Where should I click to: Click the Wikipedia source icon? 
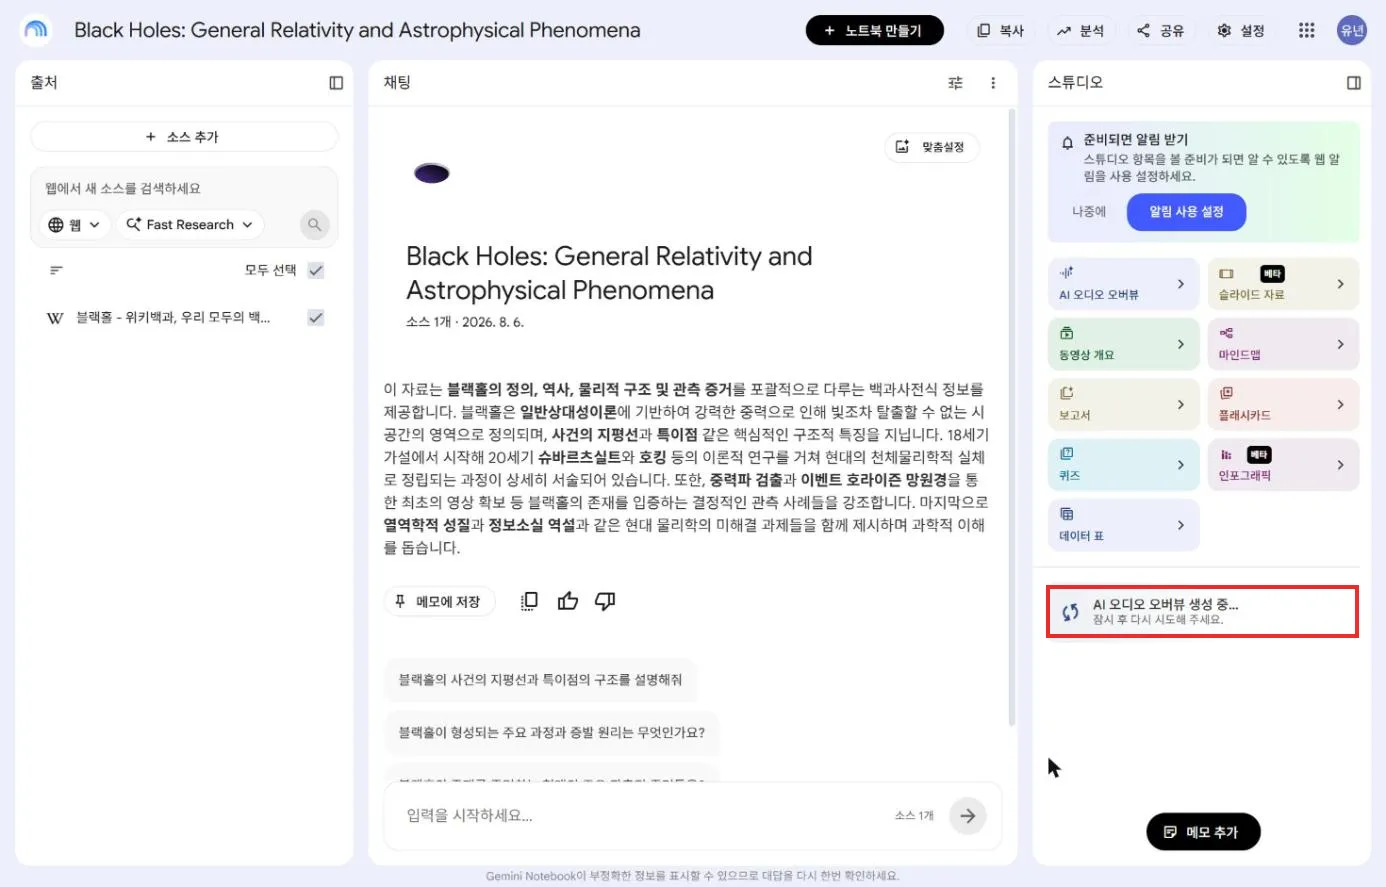[x=55, y=318]
